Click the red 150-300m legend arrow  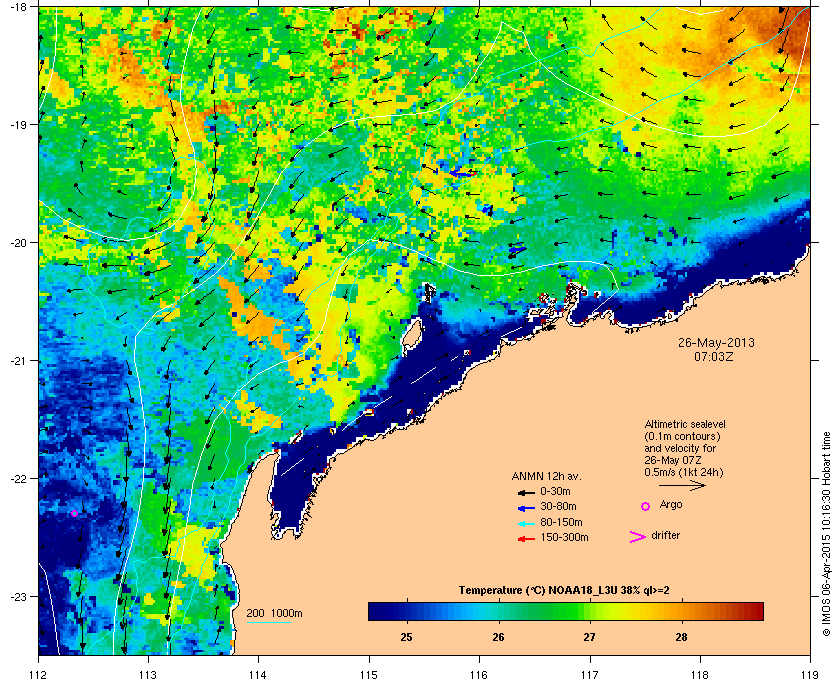pyautogui.click(x=526, y=539)
